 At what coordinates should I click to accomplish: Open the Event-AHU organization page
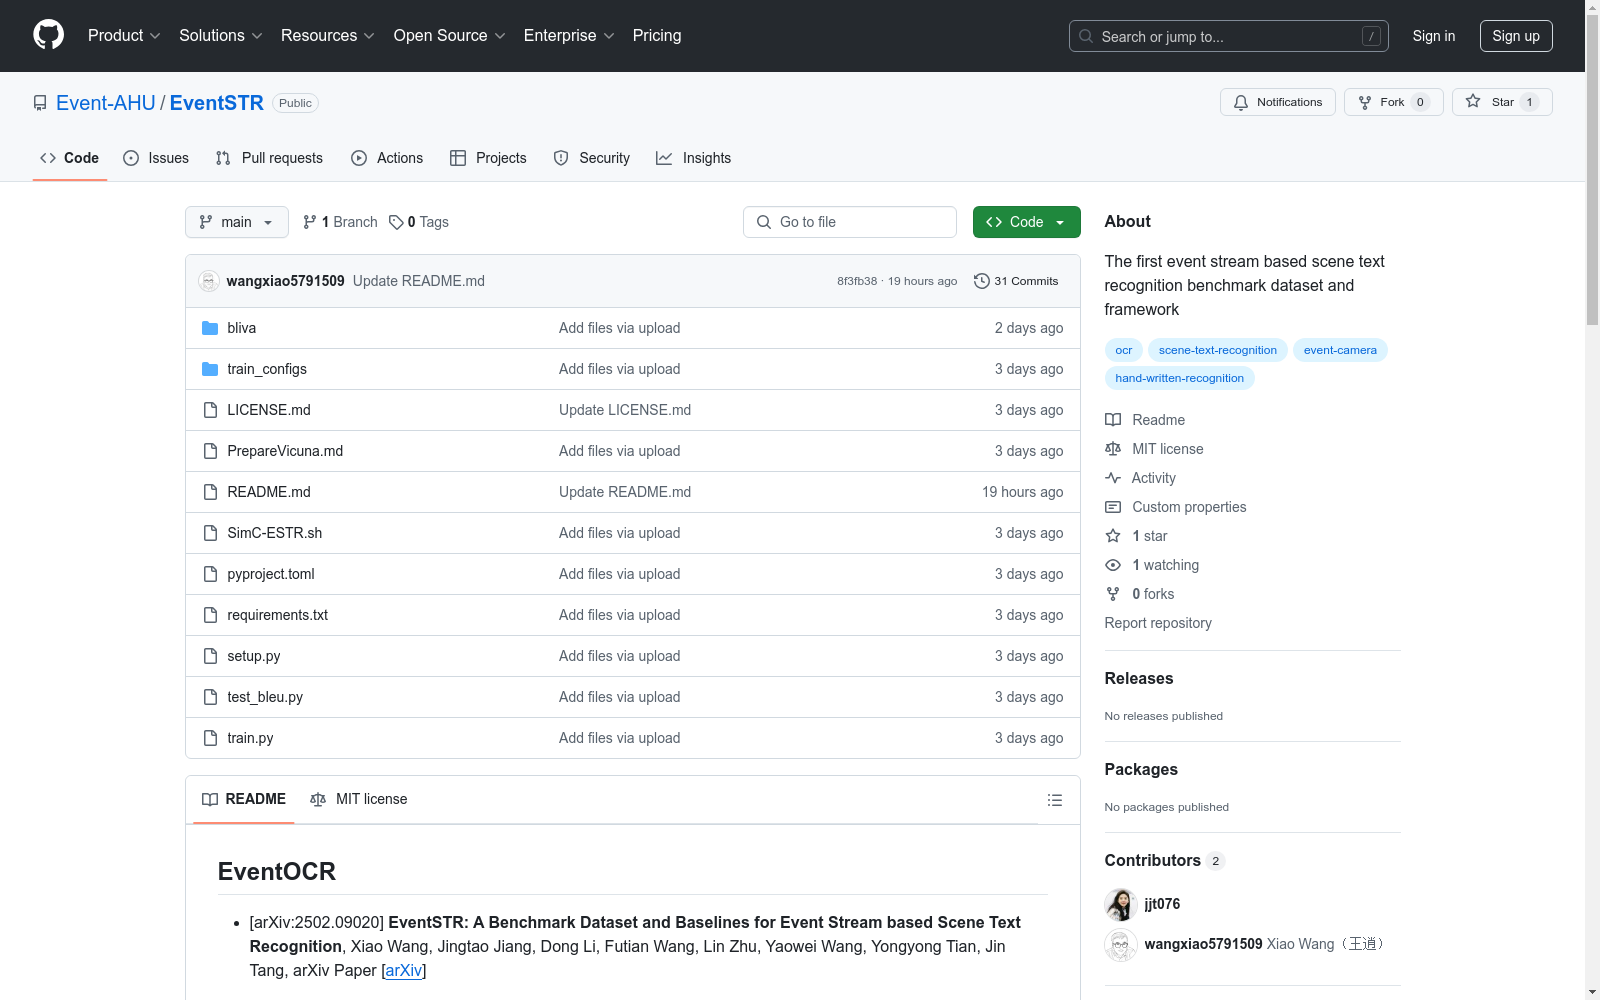click(x=106, y=103)
